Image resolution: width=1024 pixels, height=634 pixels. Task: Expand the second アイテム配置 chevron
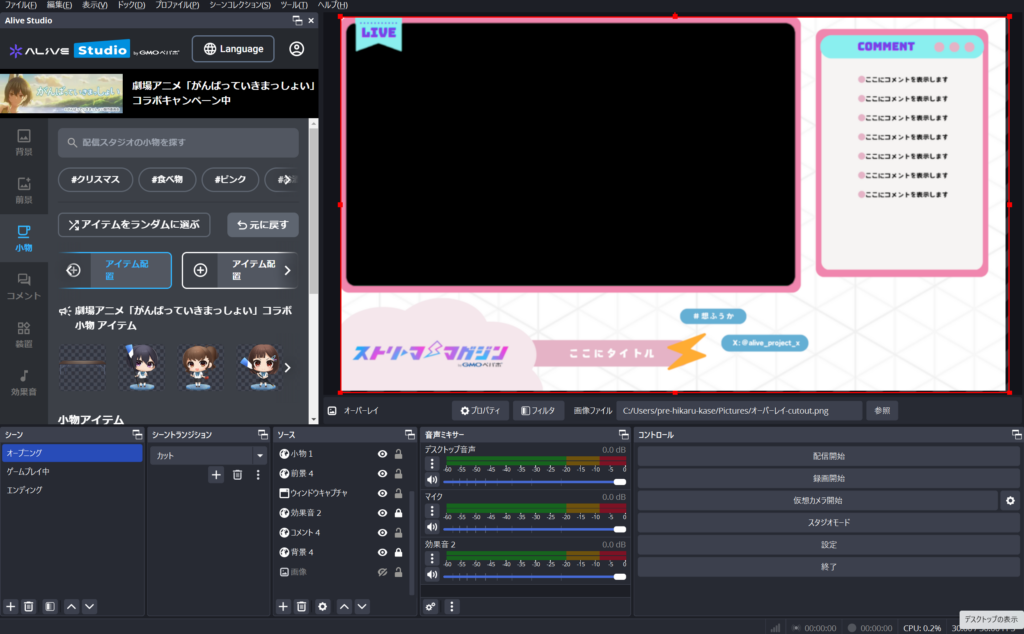[287, 270]
